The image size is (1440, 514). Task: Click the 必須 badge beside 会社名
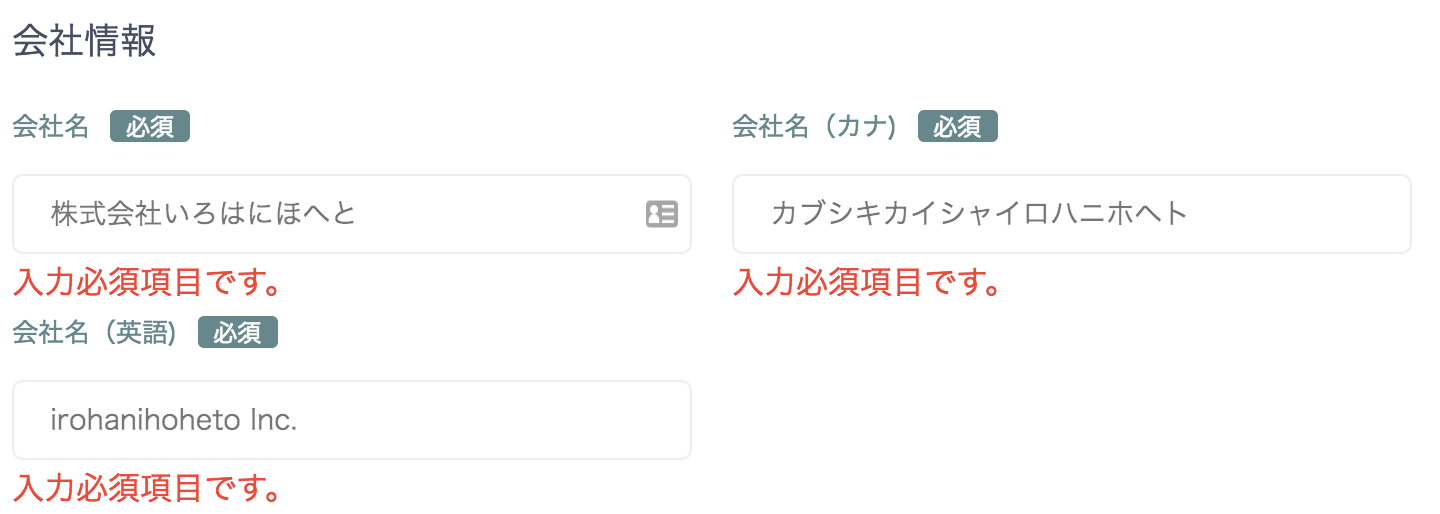coord(150,127)
